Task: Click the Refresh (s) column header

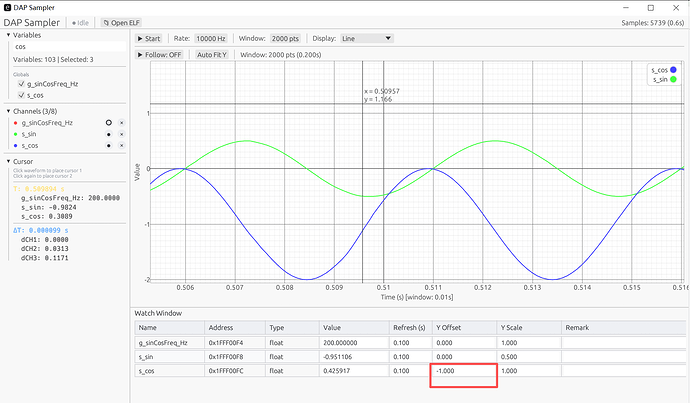Action: point(411,327)
